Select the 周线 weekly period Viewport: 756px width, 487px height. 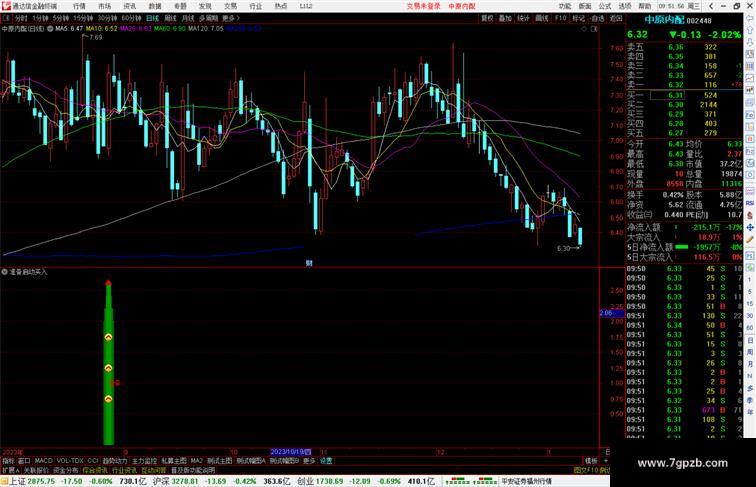pos(170,18)
